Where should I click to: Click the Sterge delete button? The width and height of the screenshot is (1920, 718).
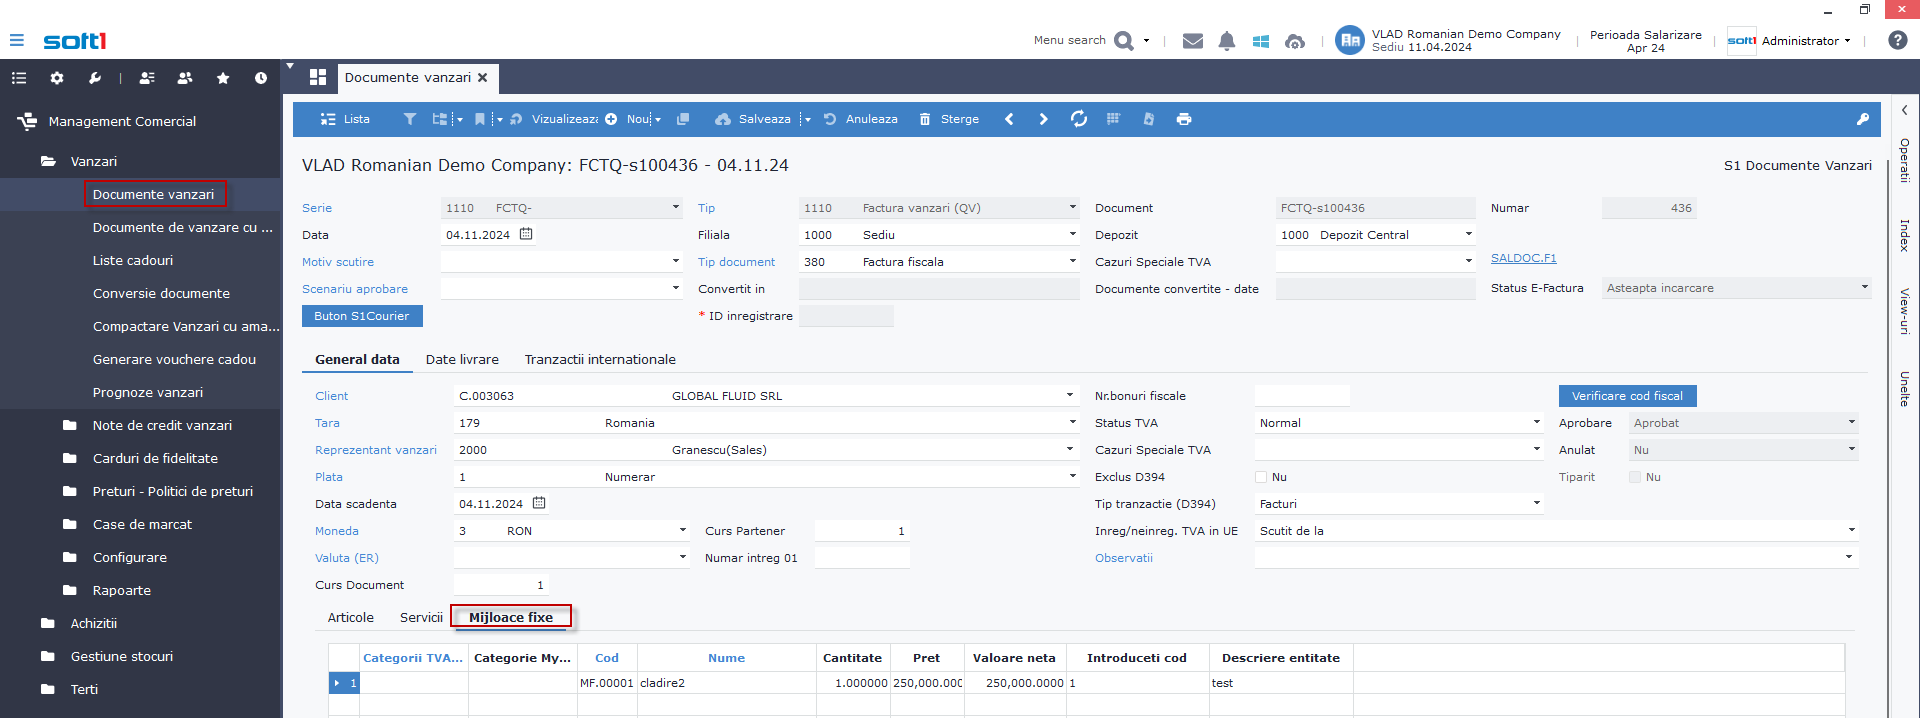point(949,119)
